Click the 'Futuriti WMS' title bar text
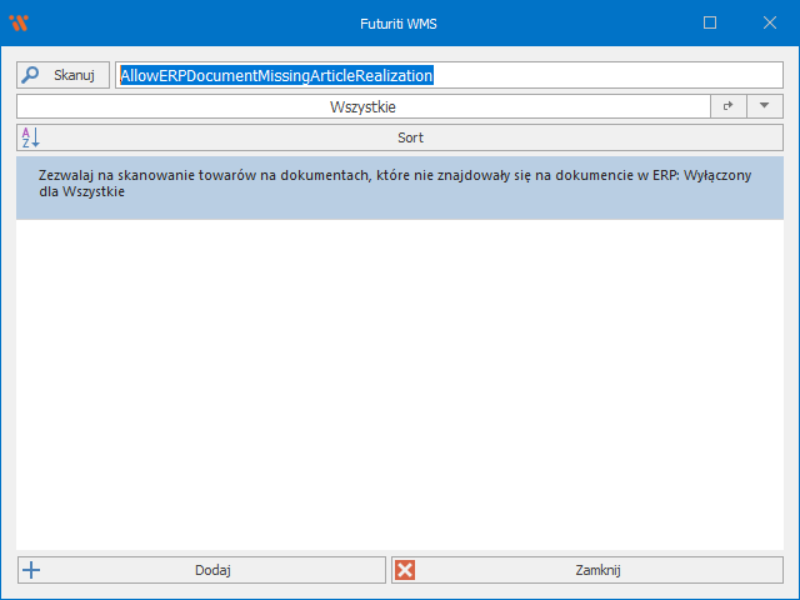 [x=399, y=23]
